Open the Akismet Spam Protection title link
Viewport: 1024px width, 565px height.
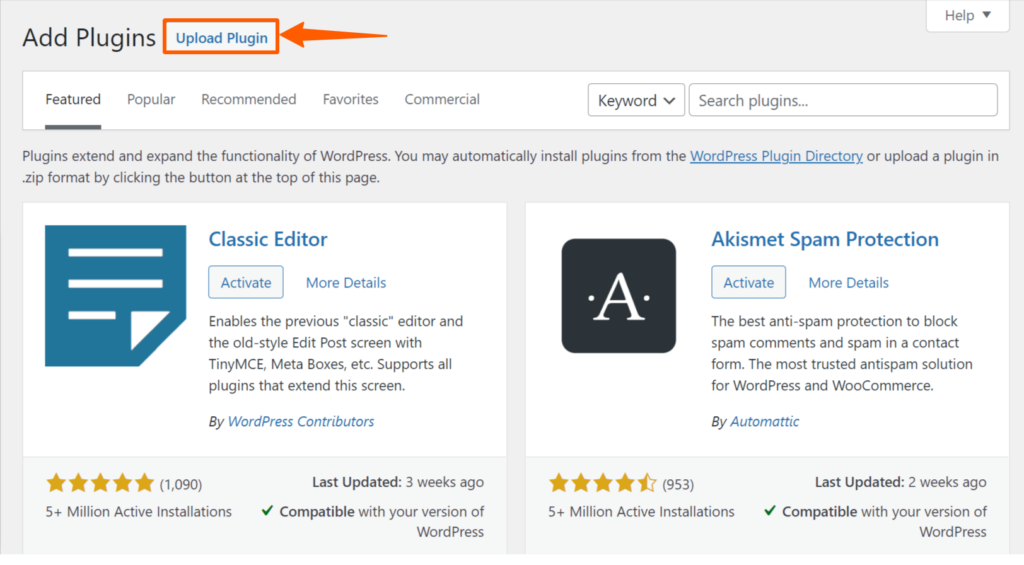(825, 239)
